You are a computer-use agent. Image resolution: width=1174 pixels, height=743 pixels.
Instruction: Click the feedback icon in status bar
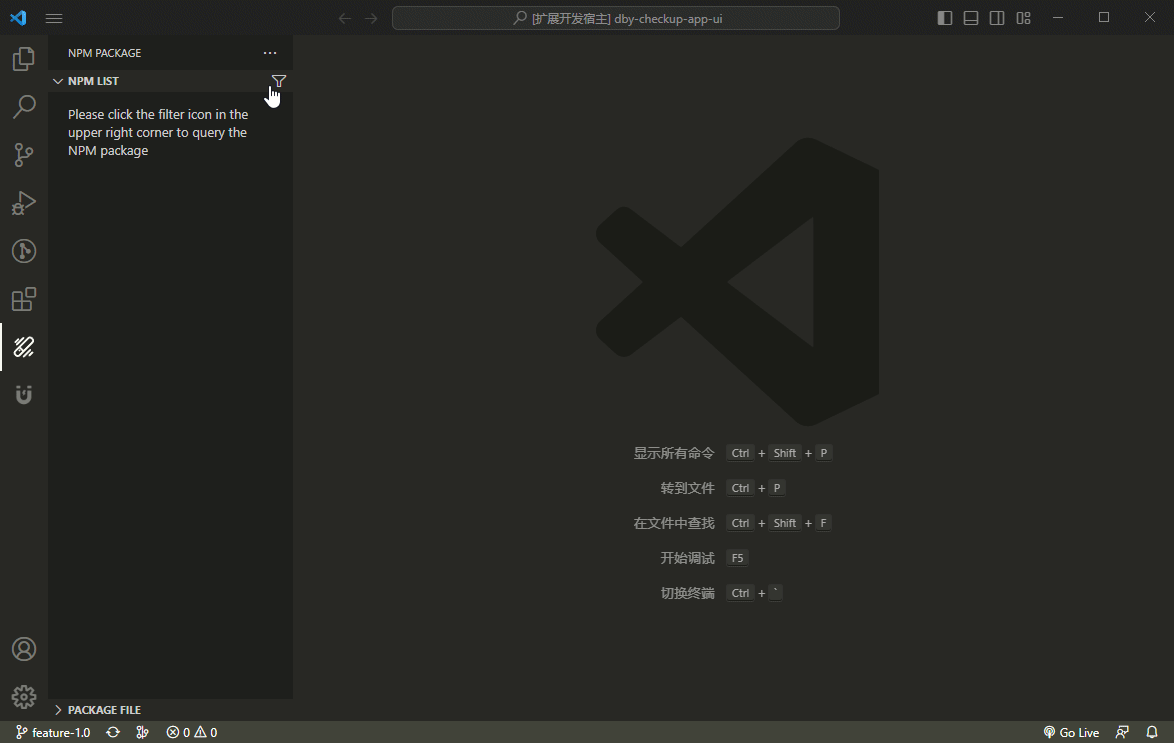click(1122, 733)
